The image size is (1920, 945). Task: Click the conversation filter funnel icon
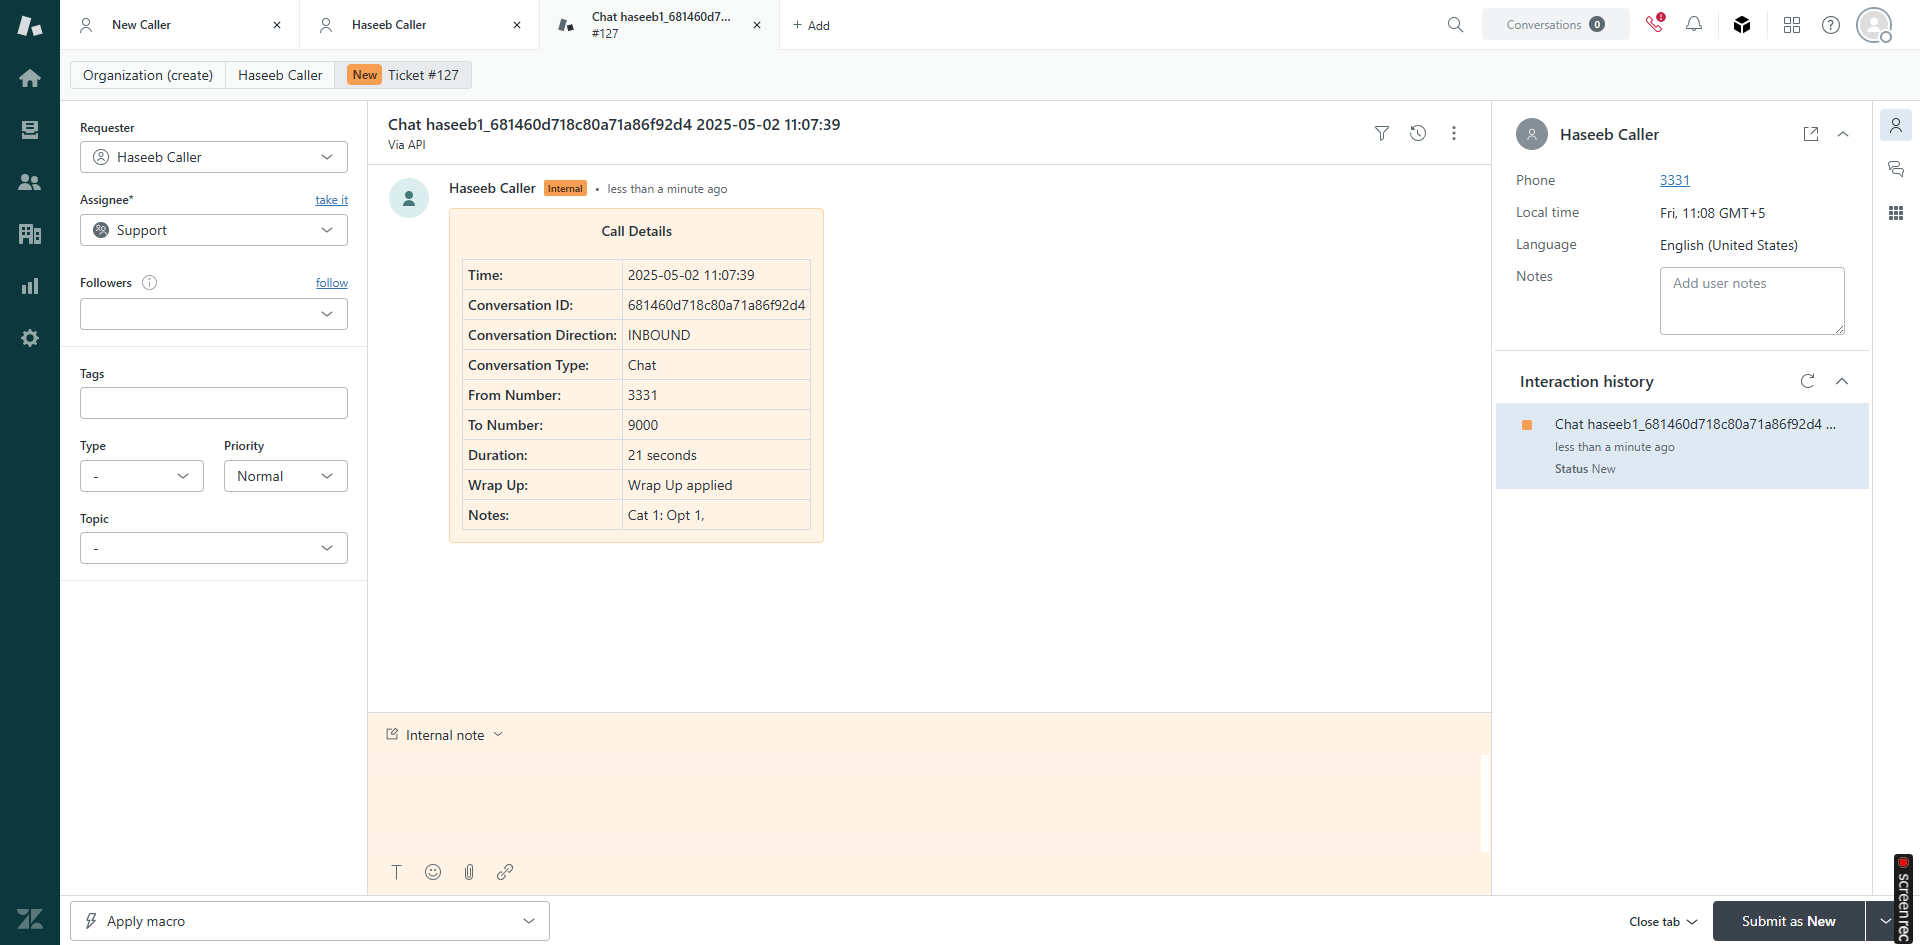point(1381,133)
